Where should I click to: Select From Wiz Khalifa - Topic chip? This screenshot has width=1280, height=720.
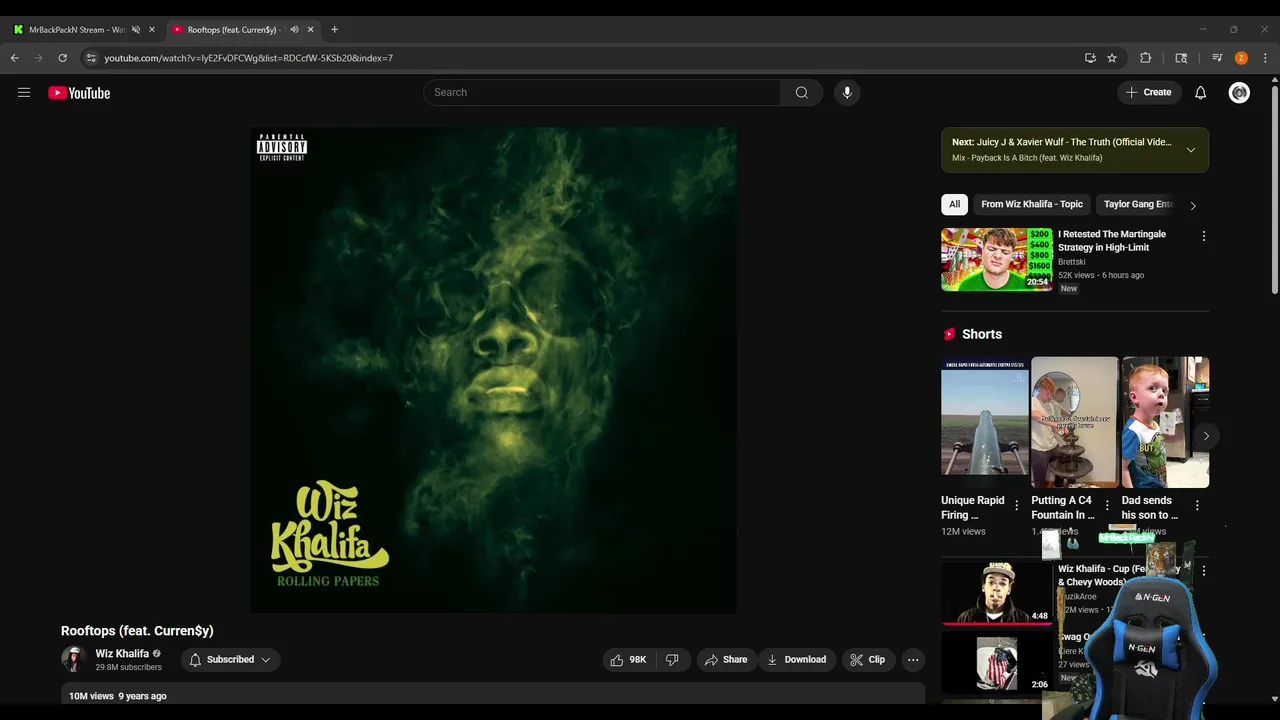(x=1032, y=204)
